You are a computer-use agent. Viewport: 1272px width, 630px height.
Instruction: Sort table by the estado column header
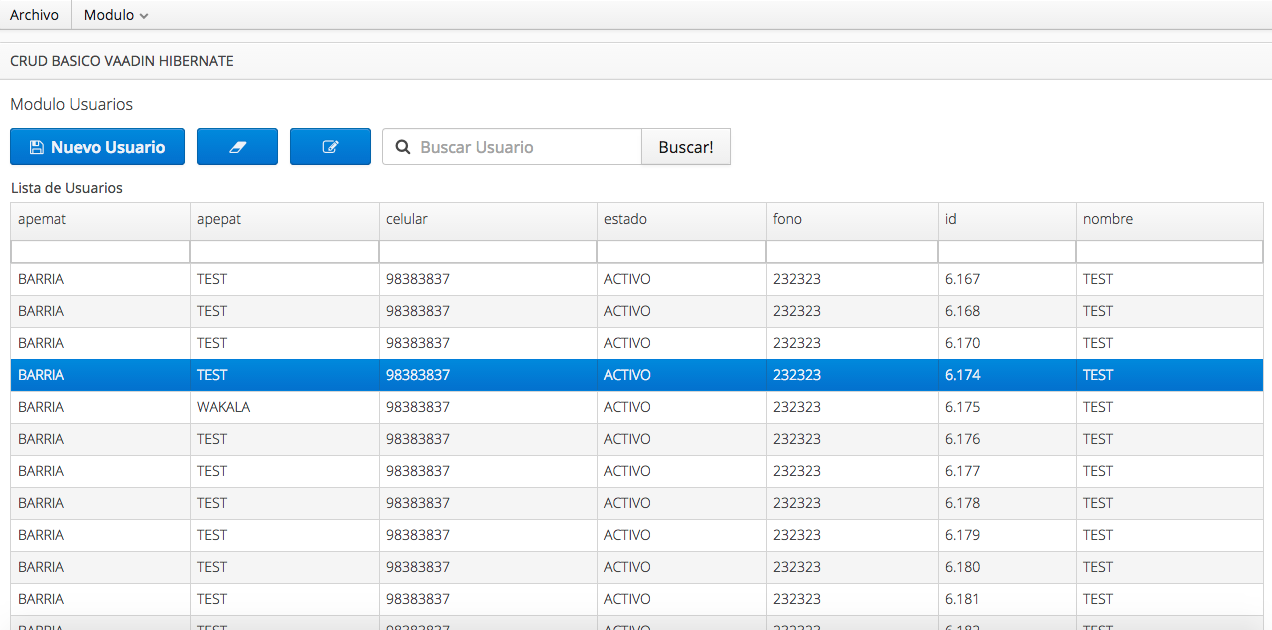point(681,219)
